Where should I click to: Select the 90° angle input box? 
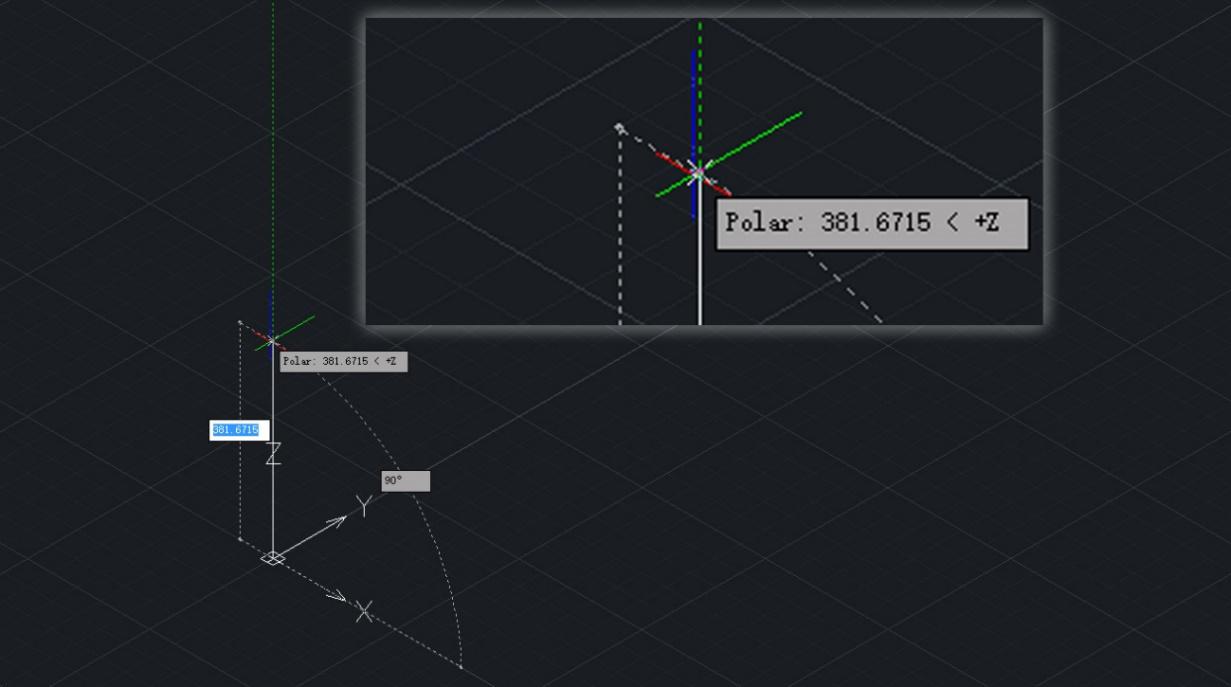pos(405,481)
